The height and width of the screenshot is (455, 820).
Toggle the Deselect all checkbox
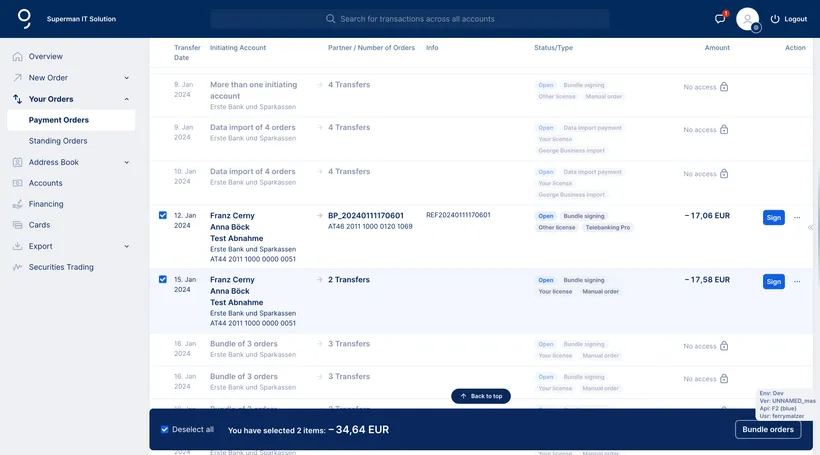click(x=165, y=429)
